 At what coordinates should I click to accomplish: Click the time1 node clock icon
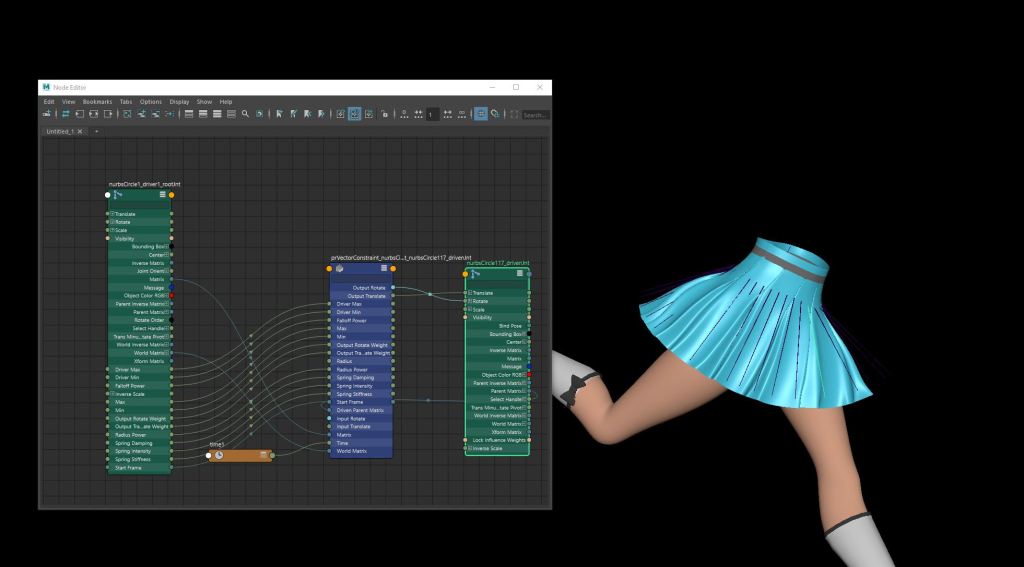(219, 455)
